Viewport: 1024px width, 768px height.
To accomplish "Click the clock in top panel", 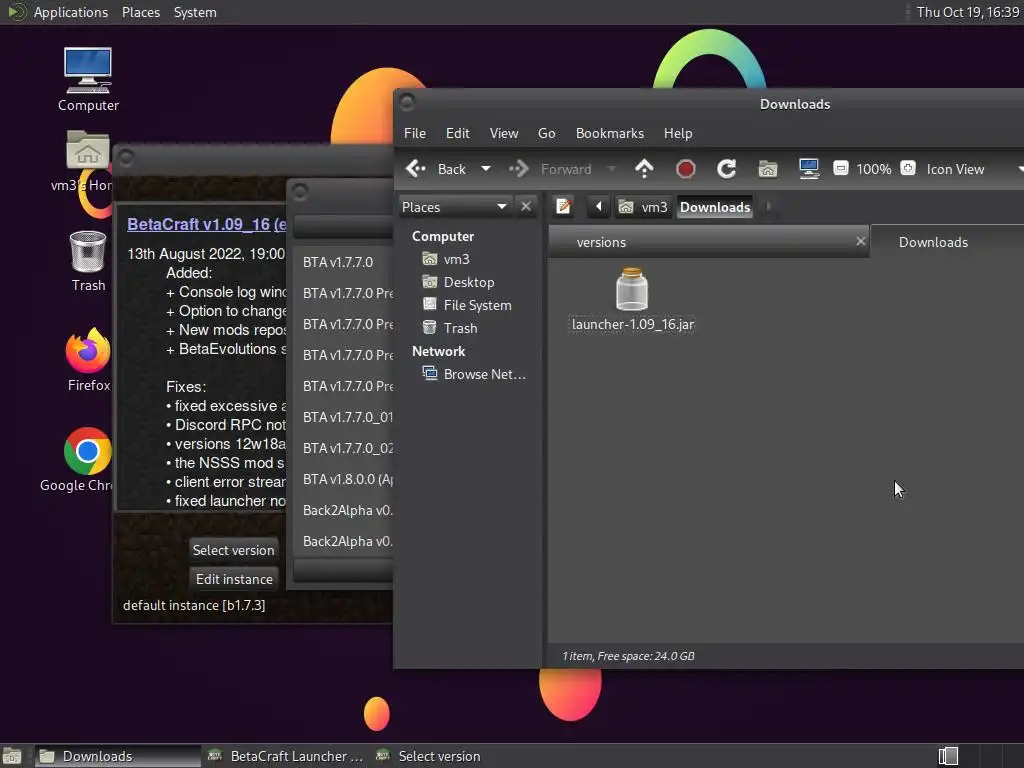I will (x=968, y=12).
